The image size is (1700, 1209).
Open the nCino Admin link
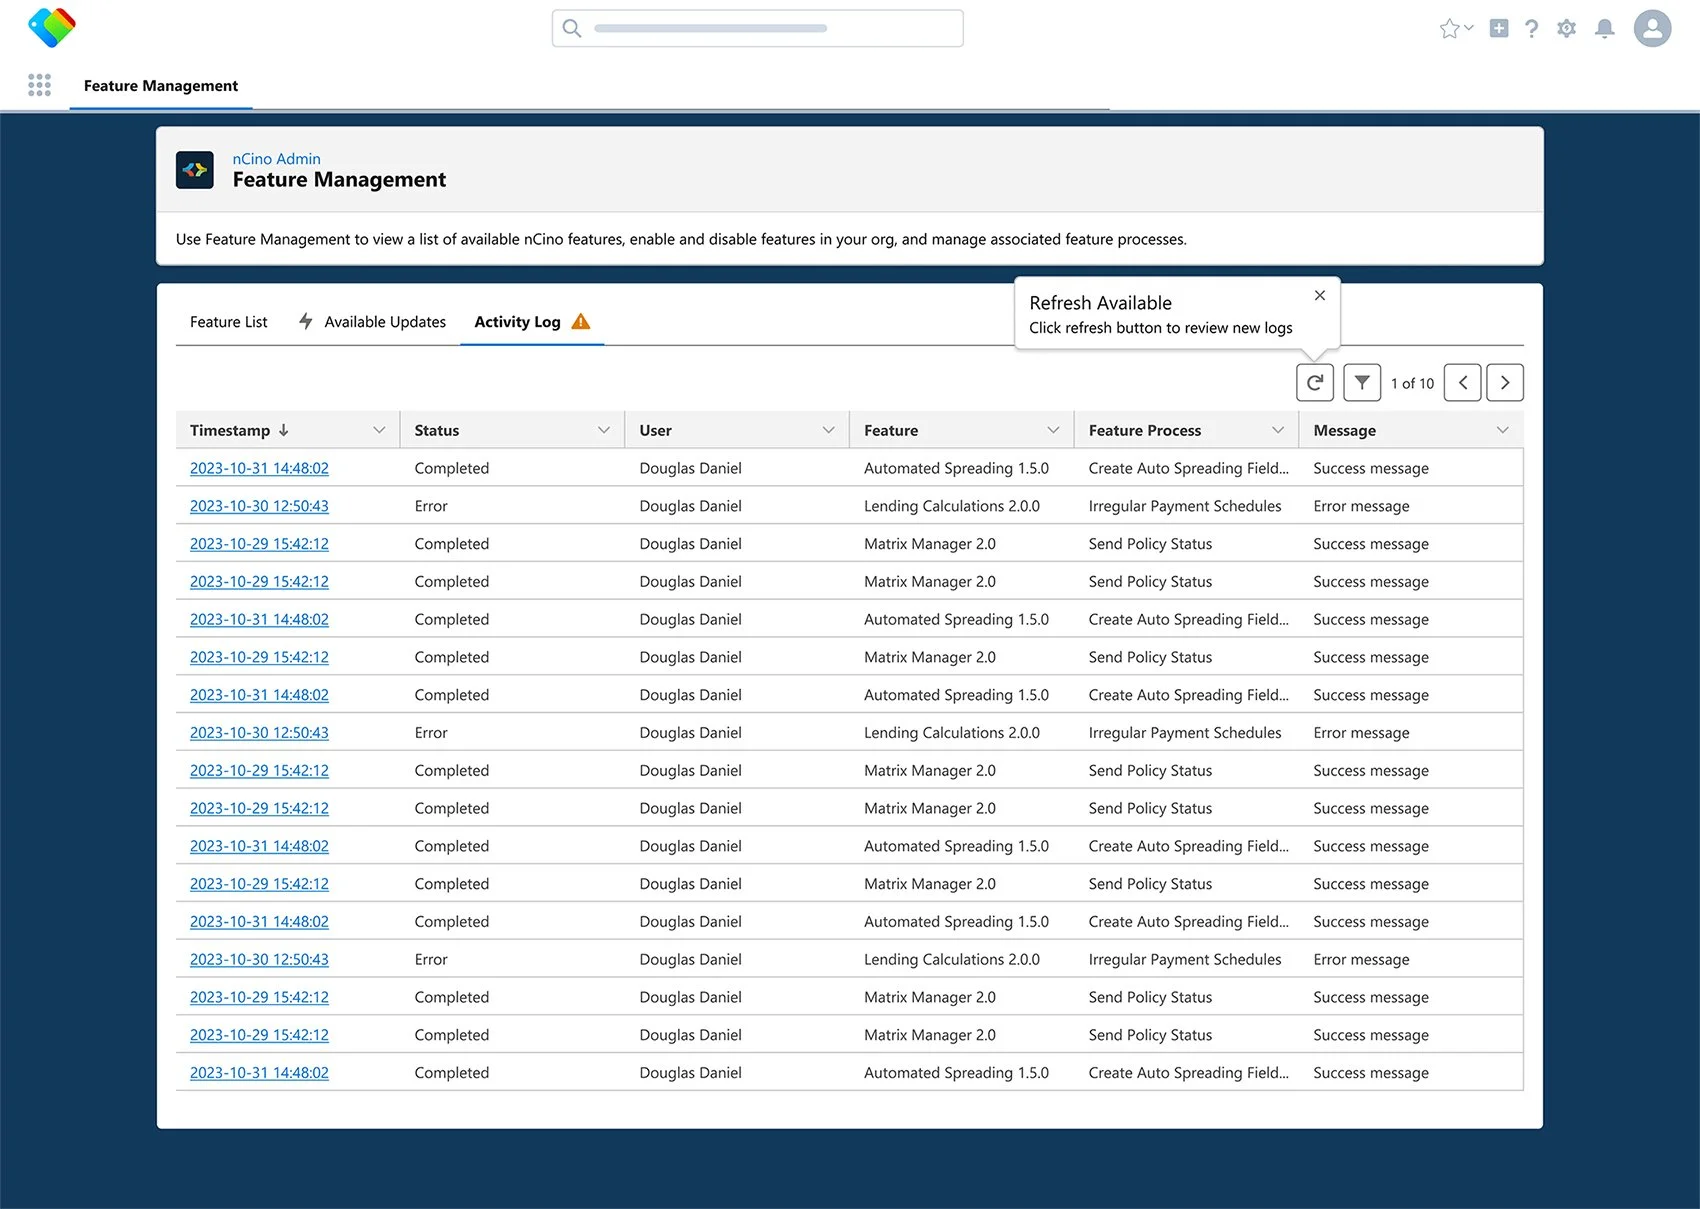pos(277,159)
